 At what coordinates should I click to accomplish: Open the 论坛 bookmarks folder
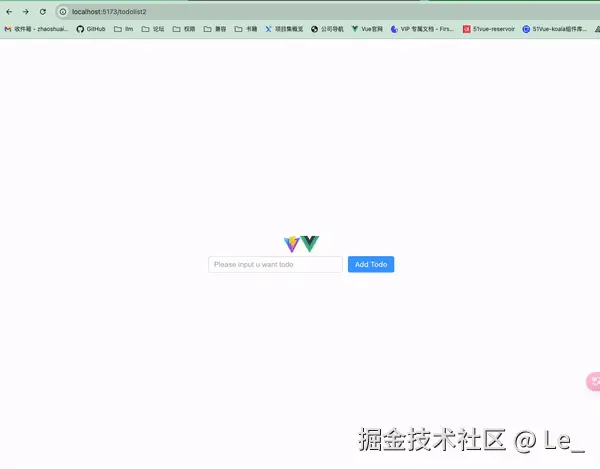153,29
